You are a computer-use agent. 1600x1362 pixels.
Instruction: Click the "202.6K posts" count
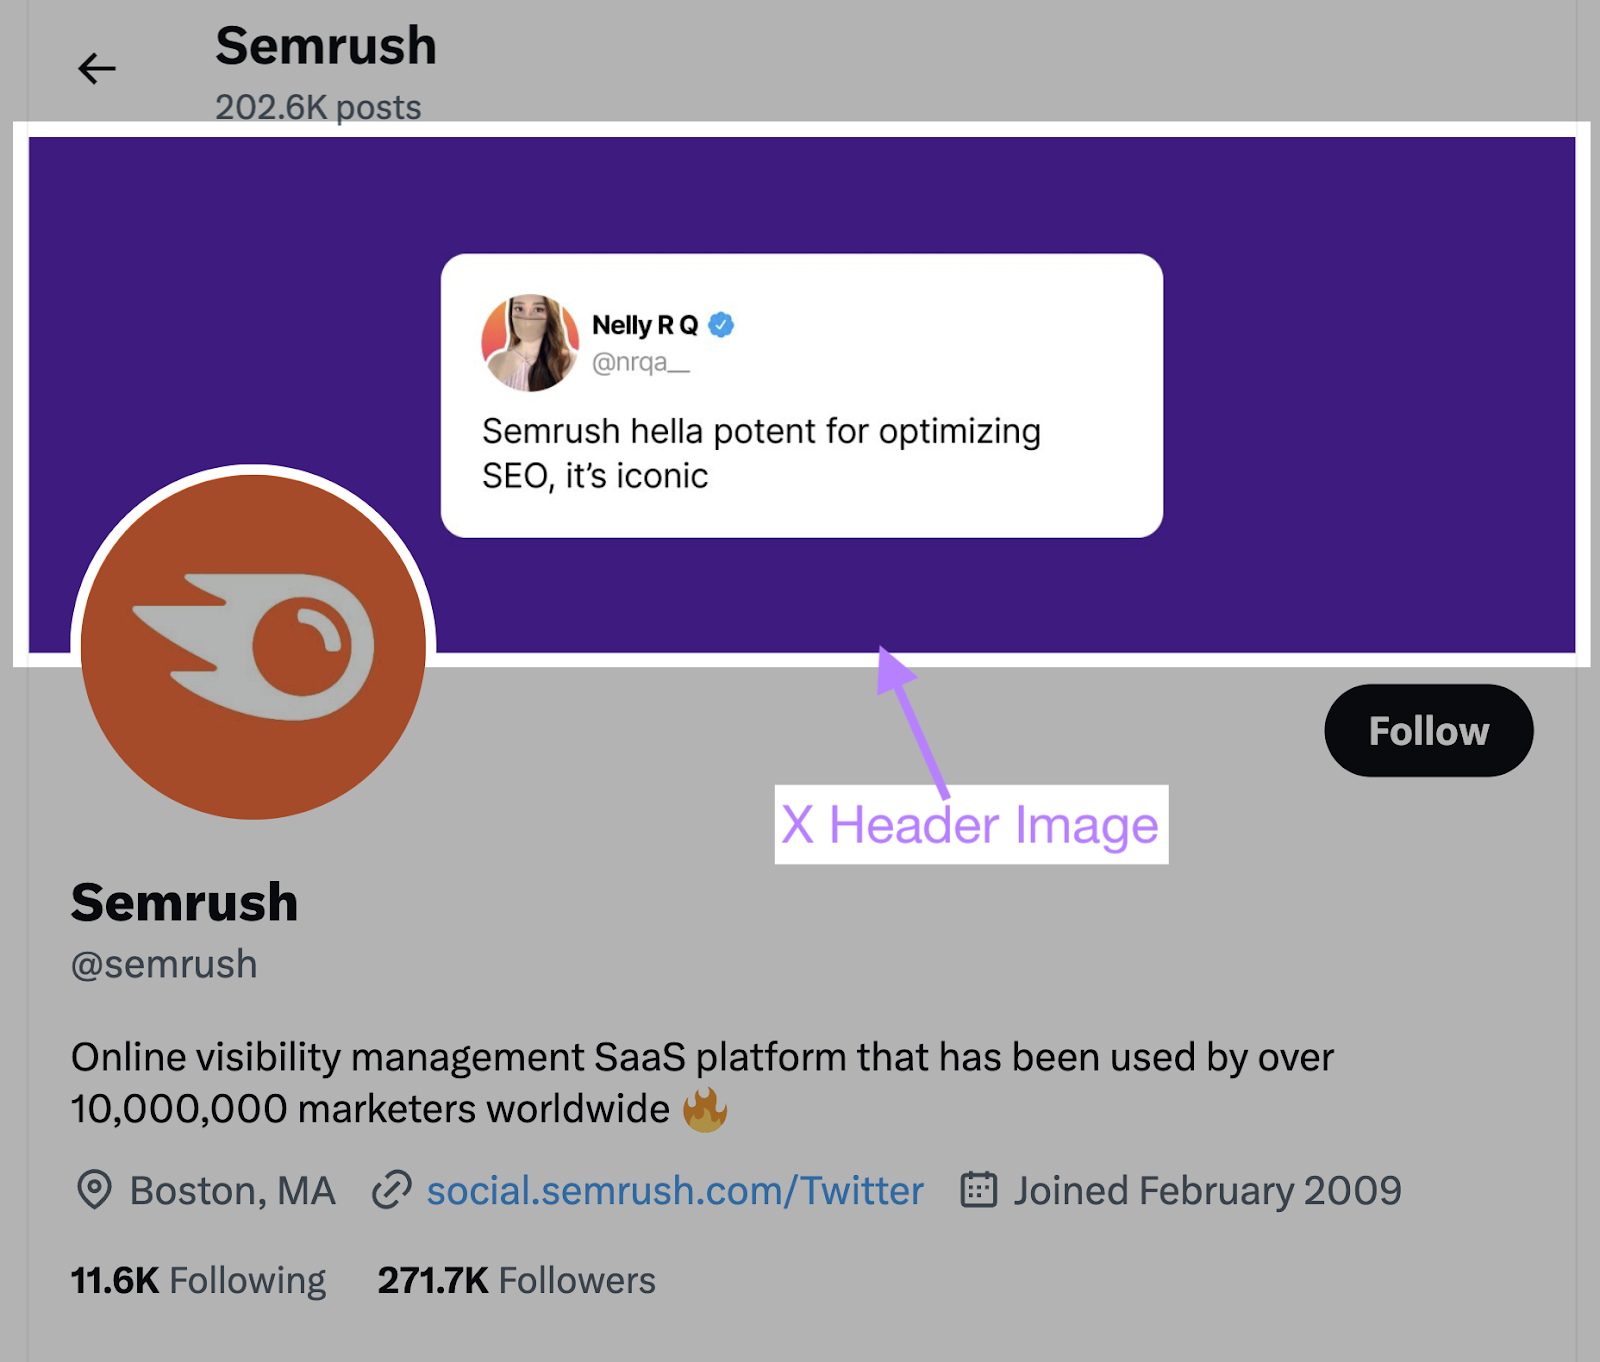pyautogui.click(x=318, y=107)
